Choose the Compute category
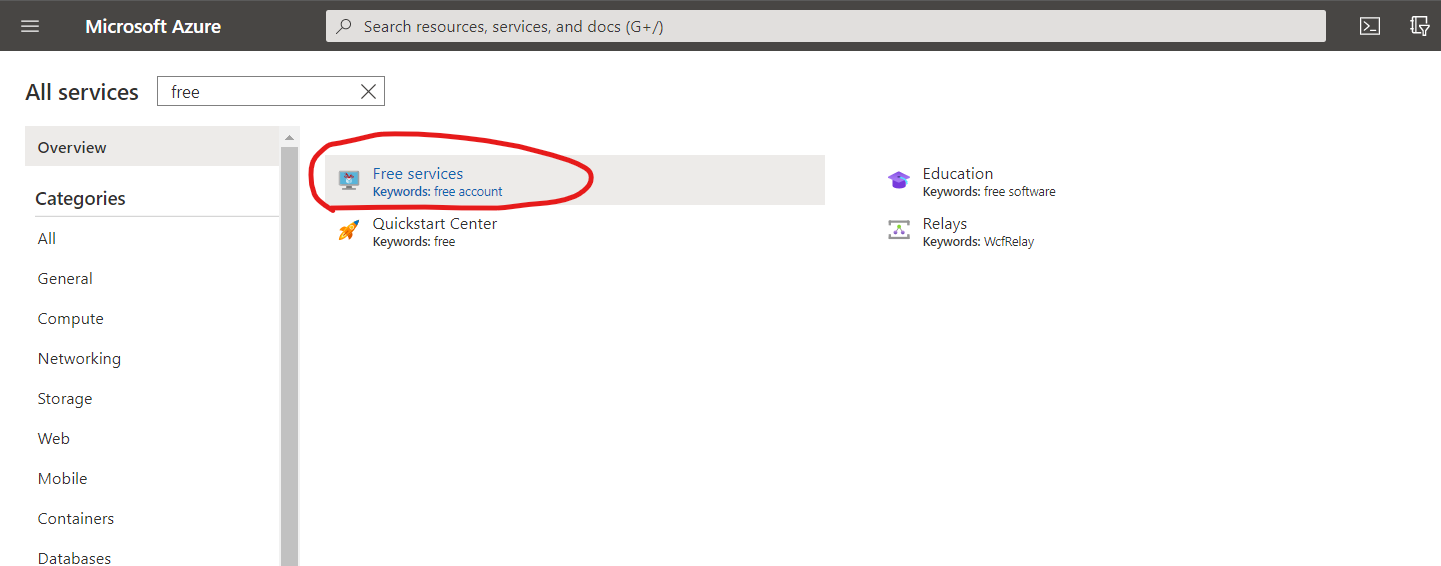Screen dimensions: 1441x566 point(70,319)
